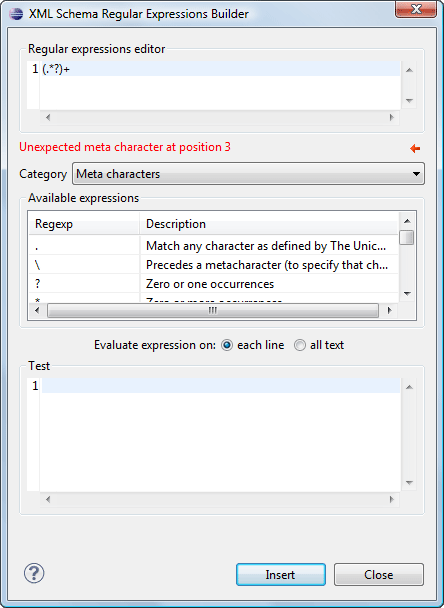Click the Close button

coord(379,574)
